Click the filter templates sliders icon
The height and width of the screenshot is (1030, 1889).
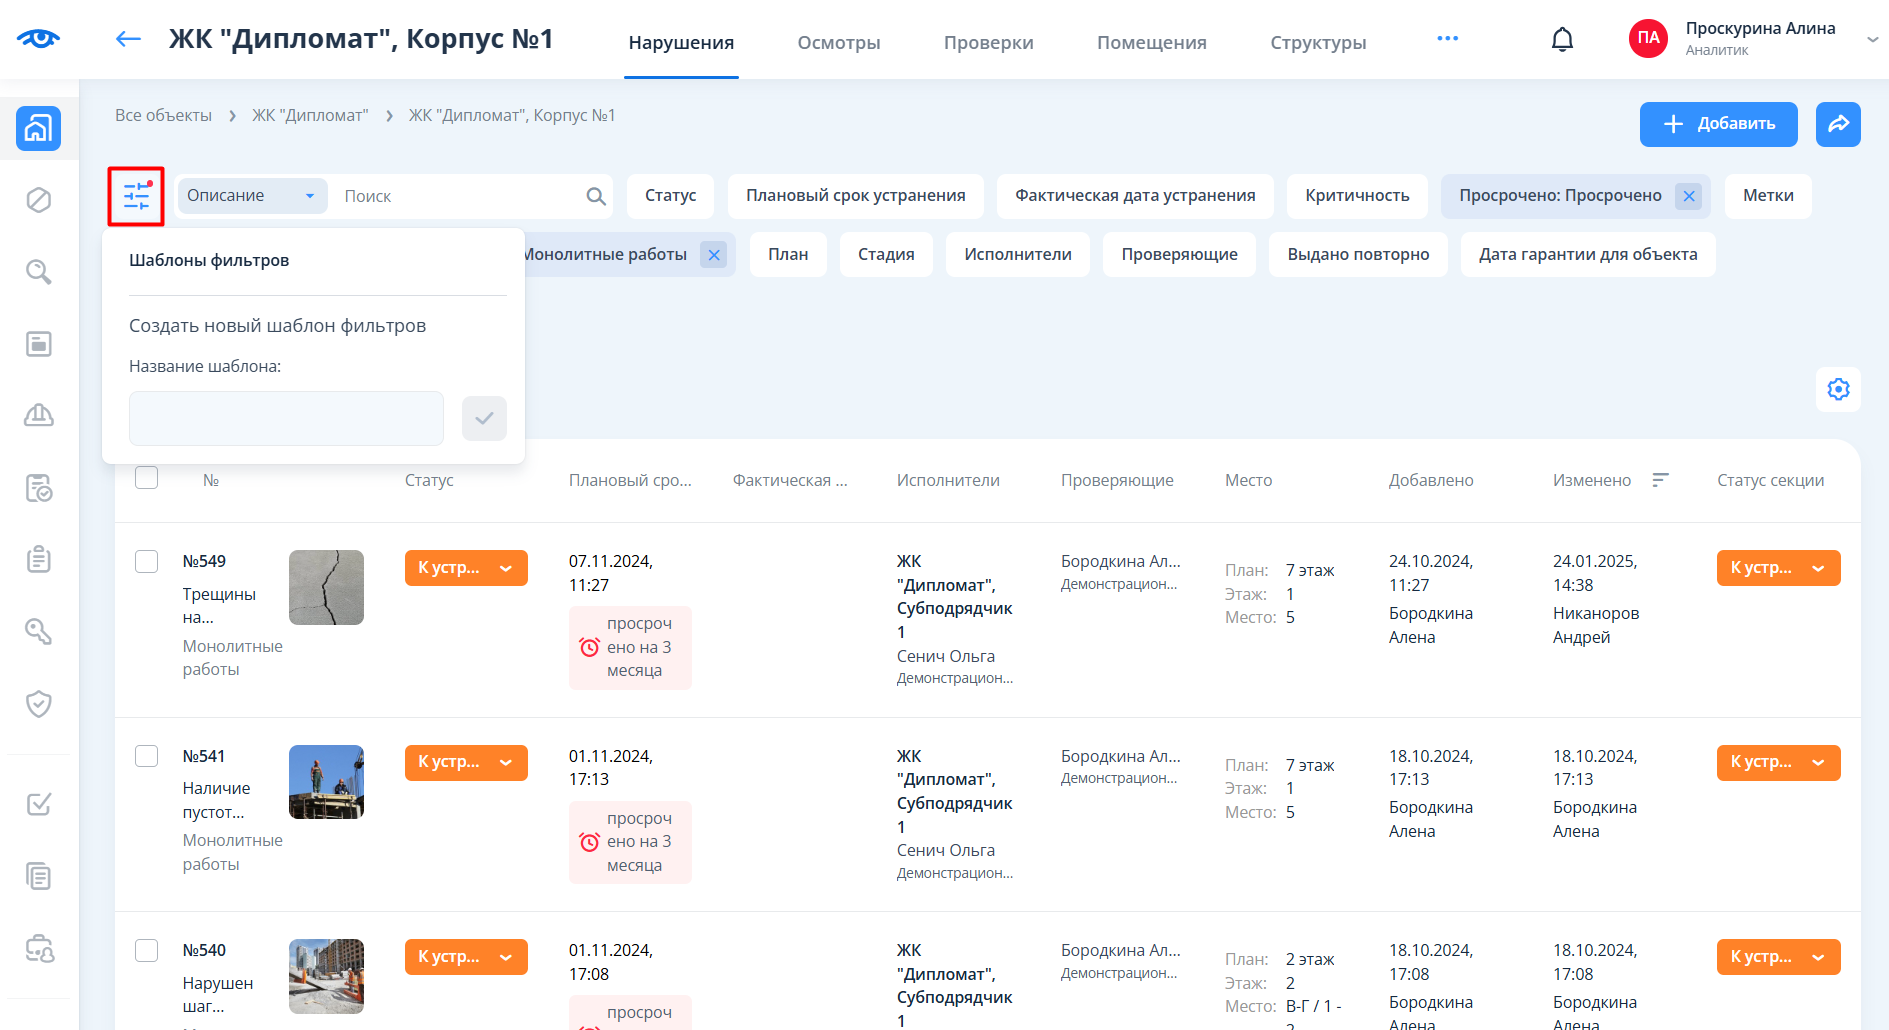point(136,196)
